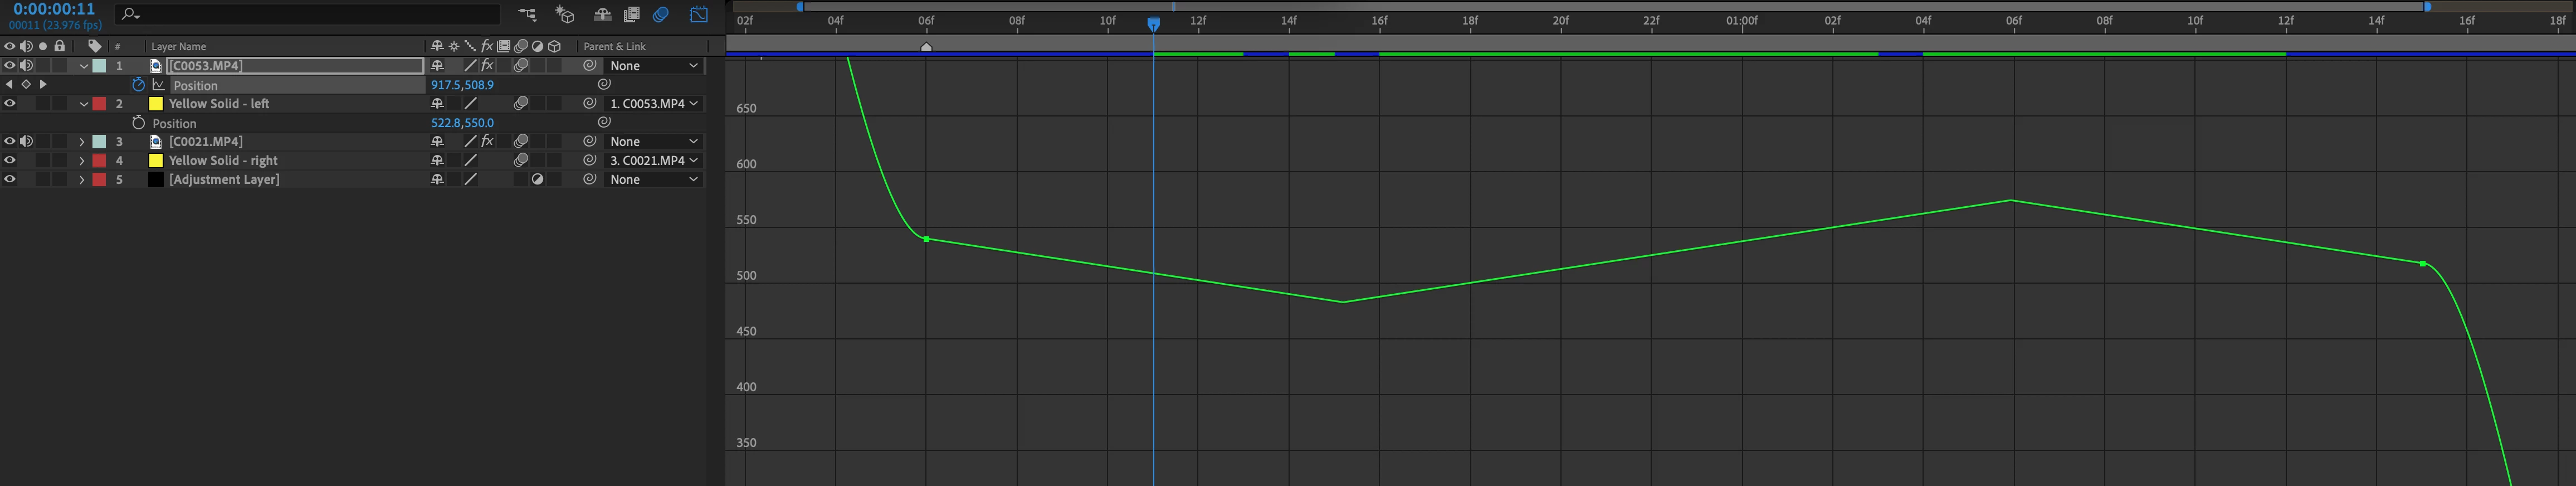Image resolution: width=2576 pixels, height=486 pixels.
Task: Toggle the hide shy layers icon
Action: click(x=602, y=15)
